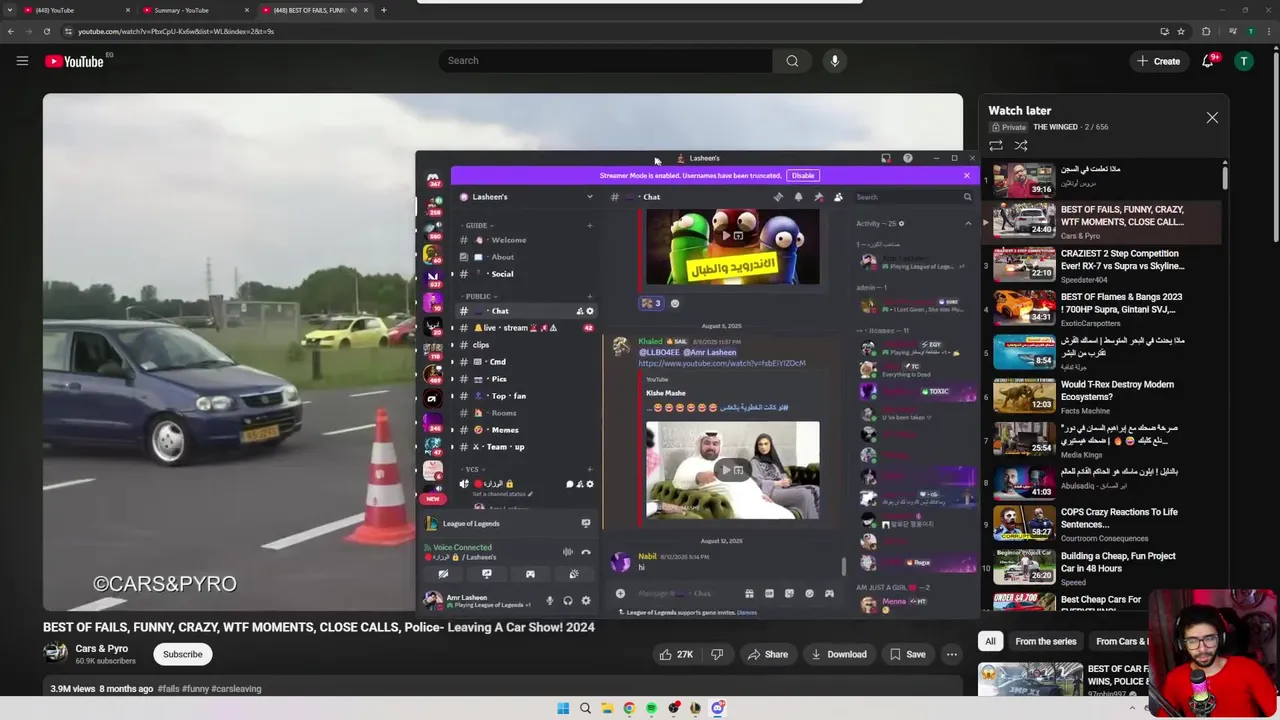Share the current YouTube video
1280x720 pixels.
pyautogui.click(x=767, y=654)
